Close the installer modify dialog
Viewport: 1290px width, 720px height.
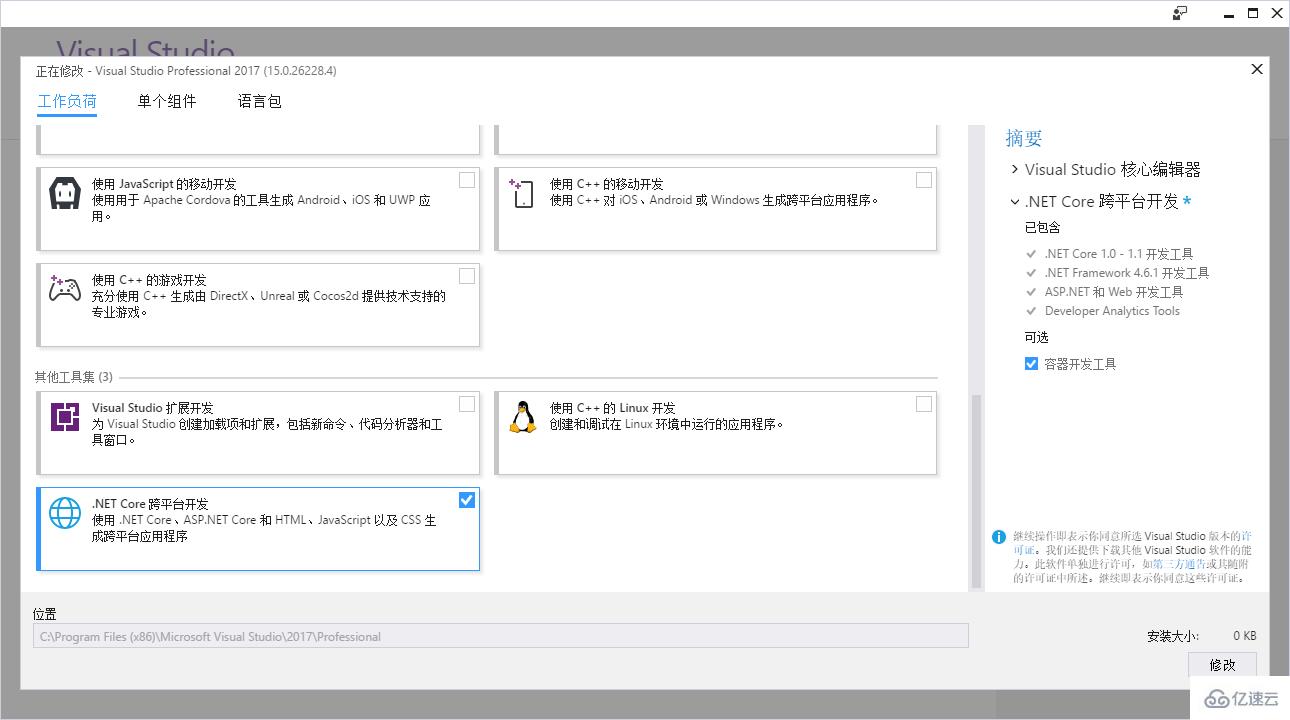[1257, 69]
